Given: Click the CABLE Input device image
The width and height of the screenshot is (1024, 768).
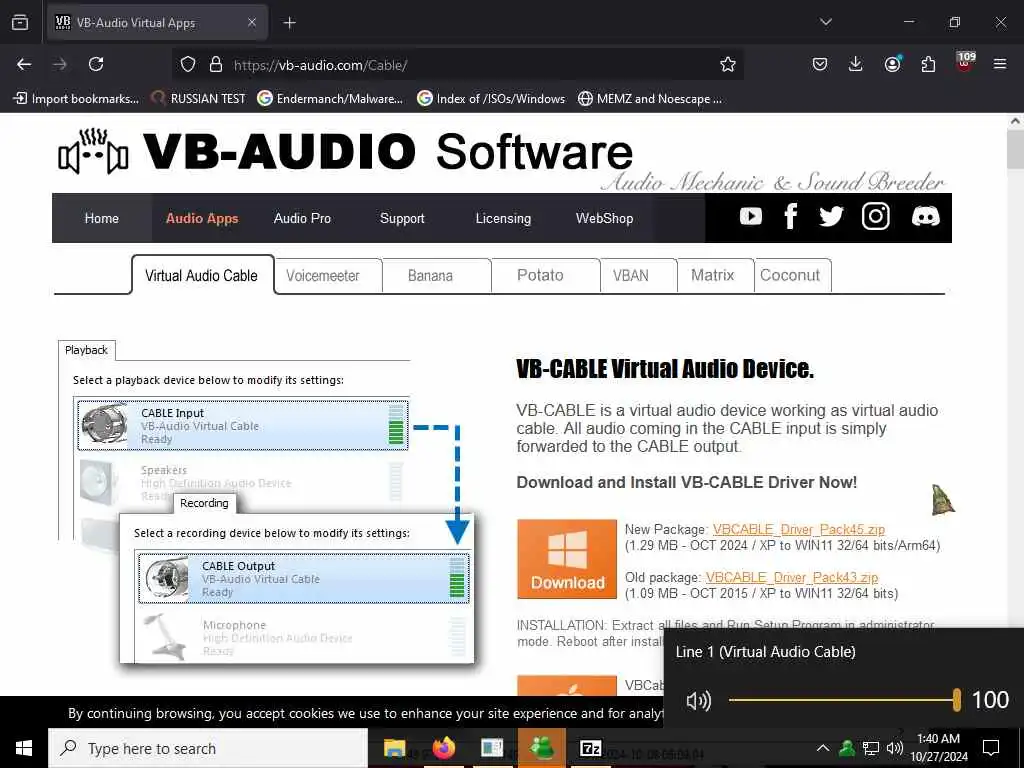Looking at the screenshot, I should [x=104, y=424].
